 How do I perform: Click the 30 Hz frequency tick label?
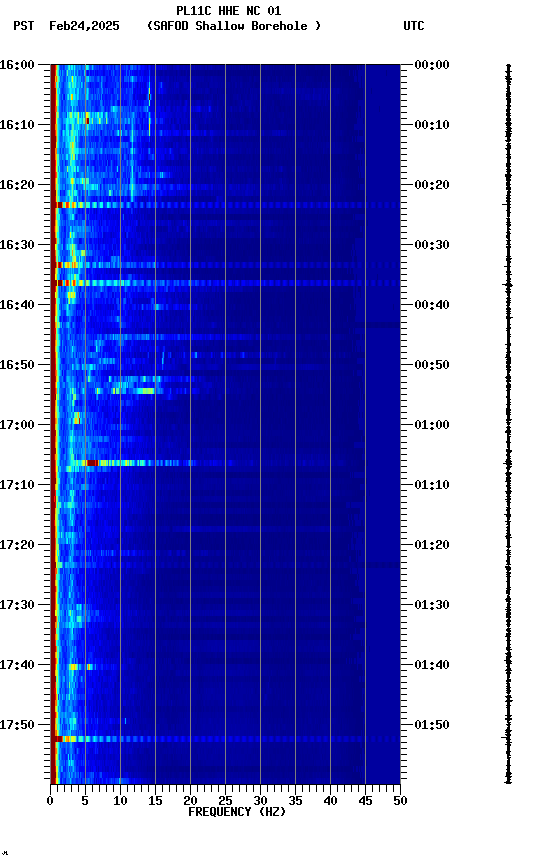click(x=261, y=801)
